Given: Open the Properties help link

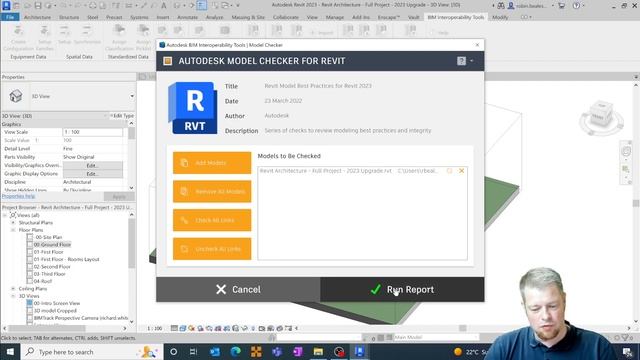Looking at the screenshot, I should tap(18, 196).
